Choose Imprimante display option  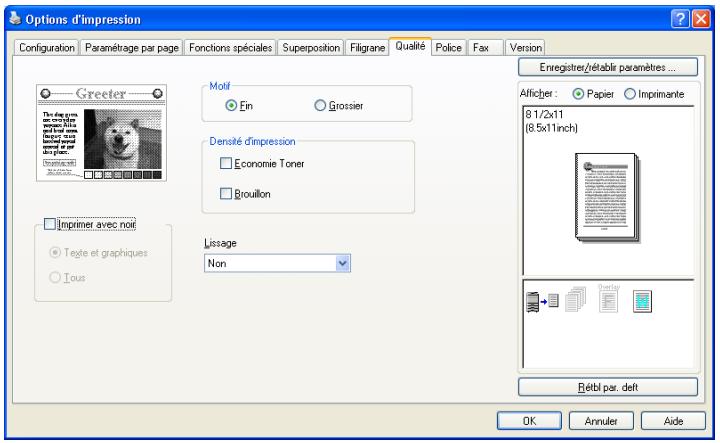[654, 94]
